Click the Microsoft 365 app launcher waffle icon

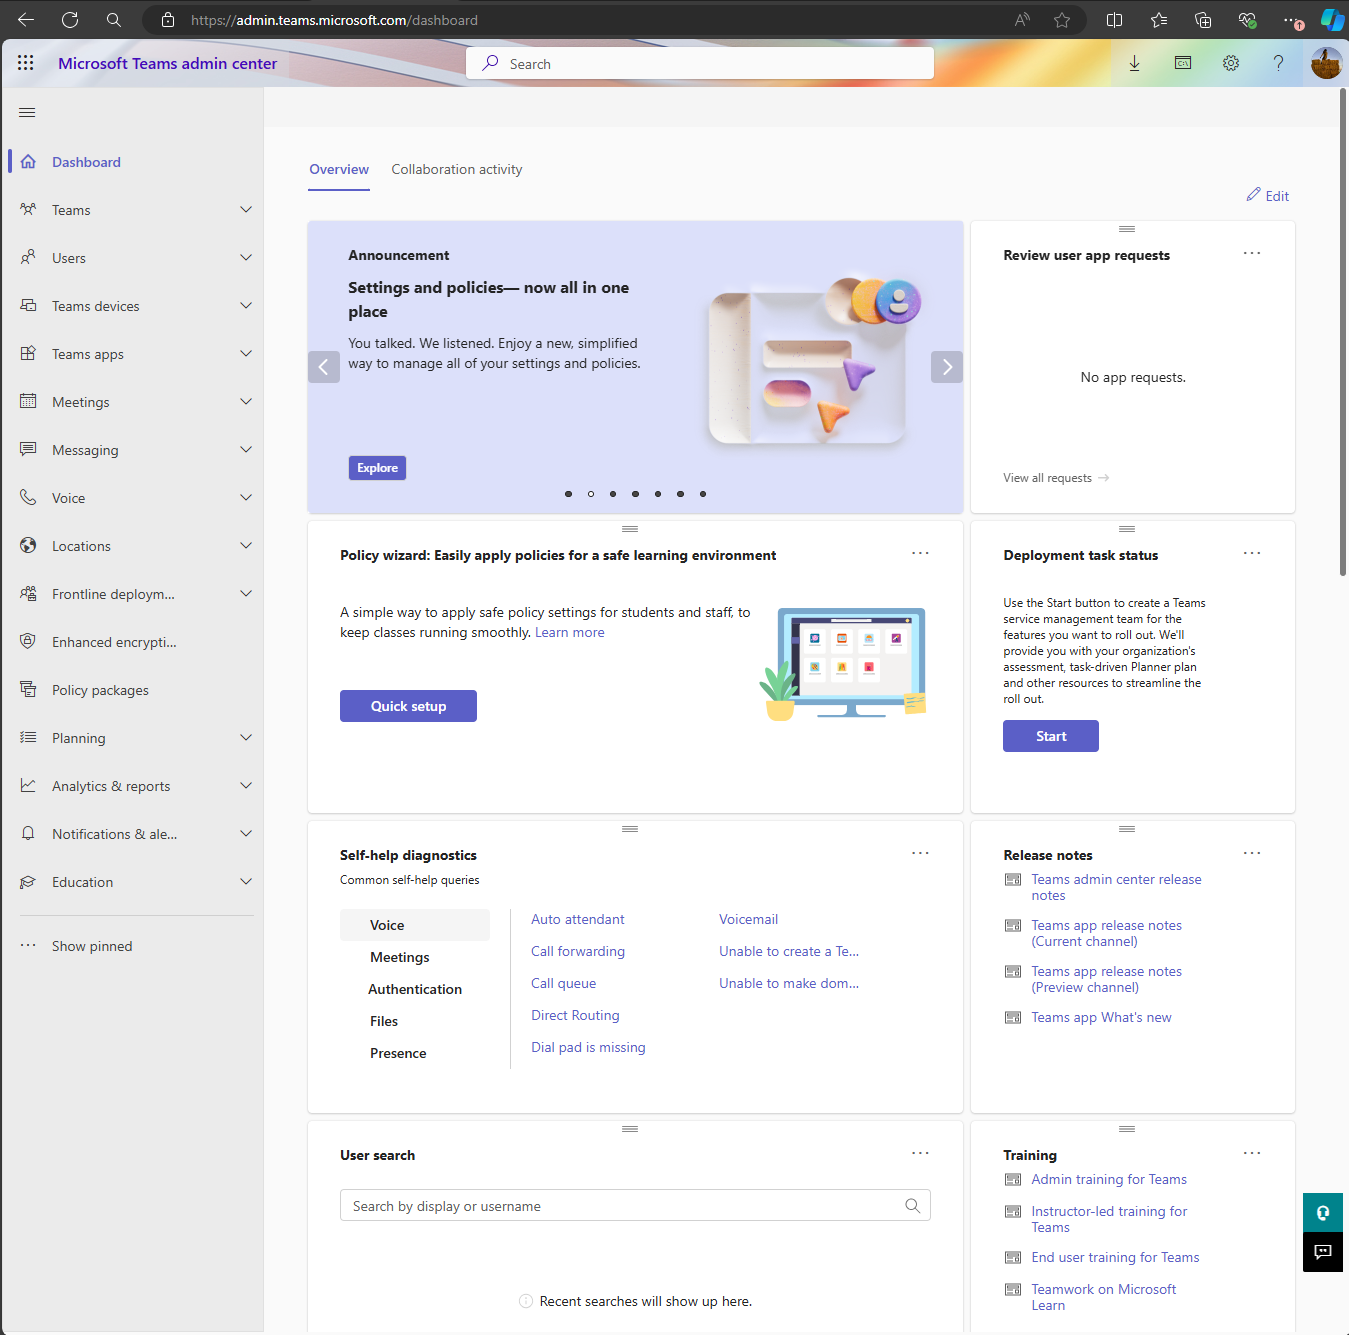[26, 62]
